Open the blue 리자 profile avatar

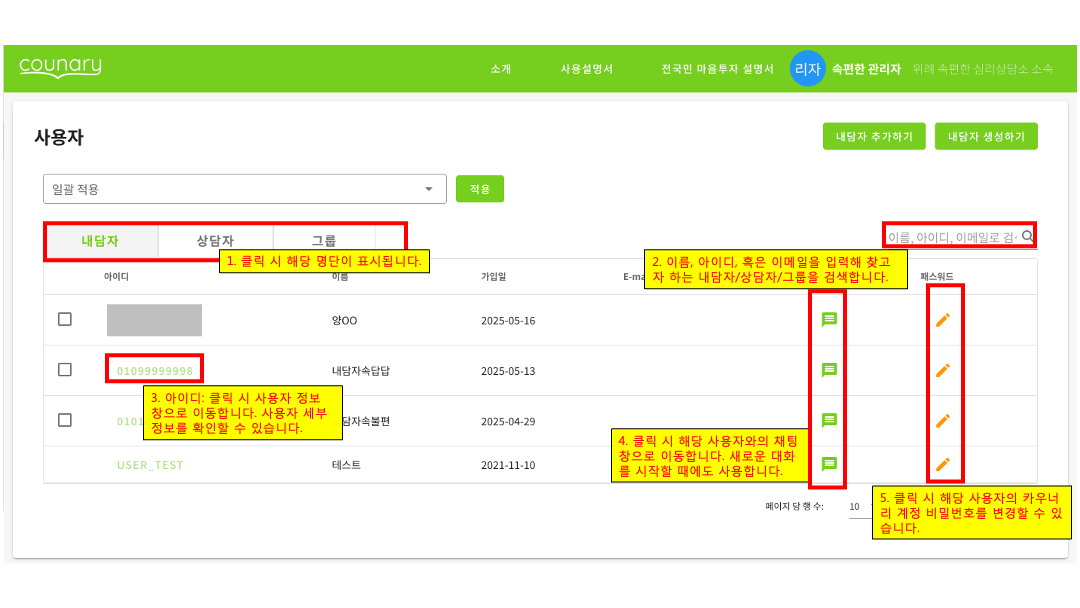coord(807,68)
